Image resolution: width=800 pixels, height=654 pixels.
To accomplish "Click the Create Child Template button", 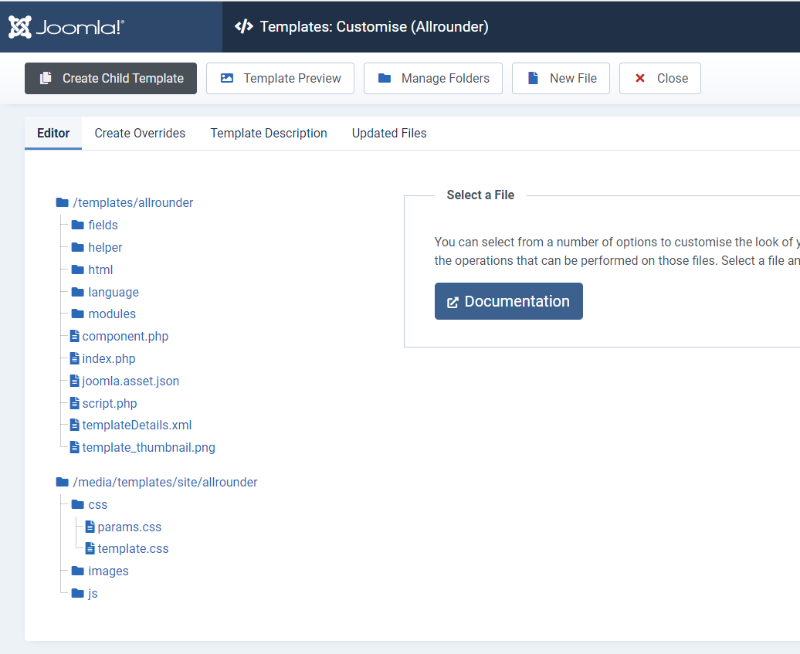I will [x=111, y=78].
